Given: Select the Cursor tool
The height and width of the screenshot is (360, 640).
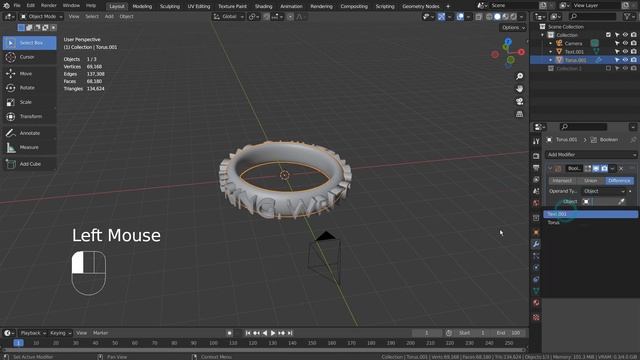Looking at the screenshot, I should (x=29, y=57).
